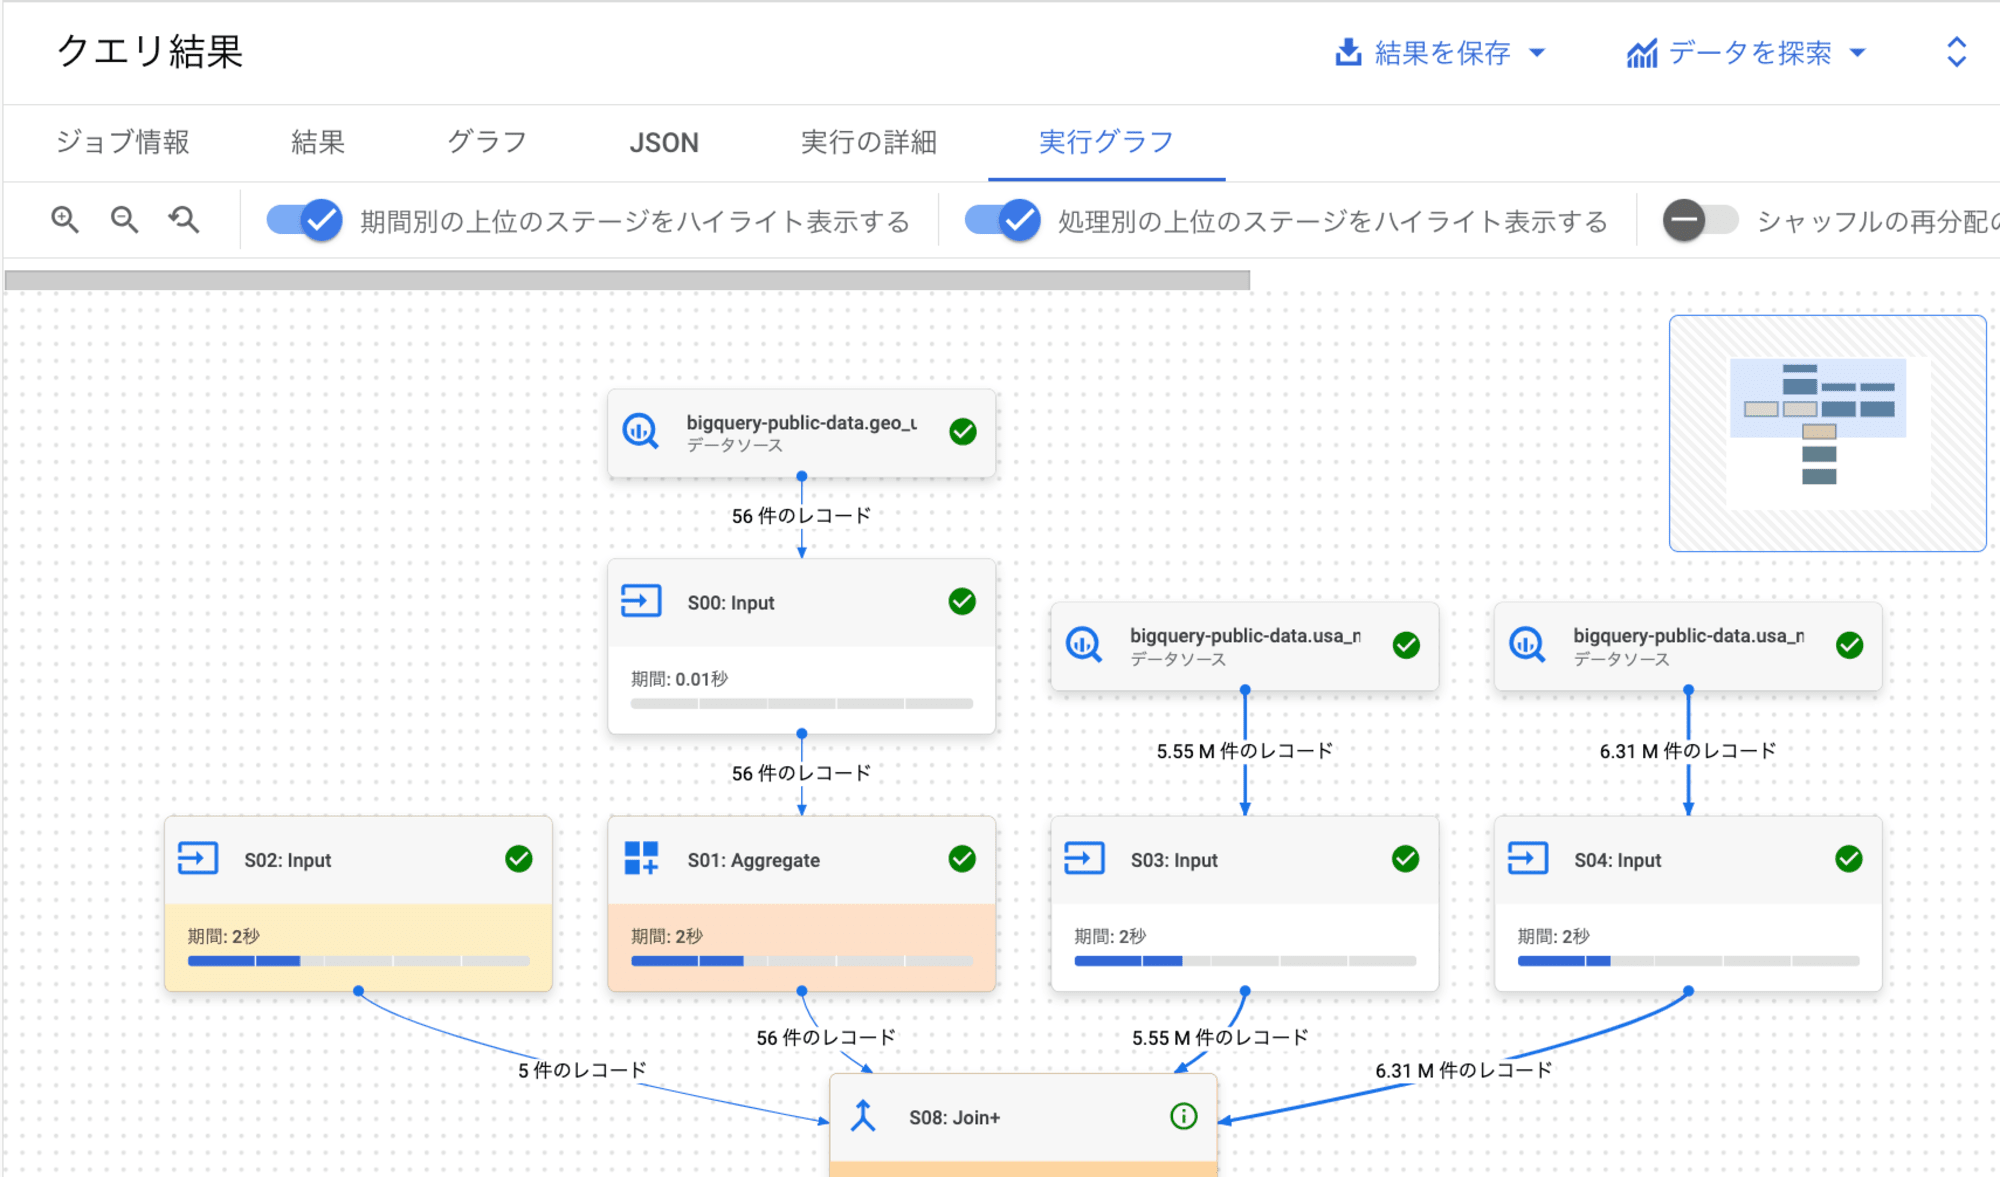Click the green check on S01: Aggregate node

coord(962,859)
